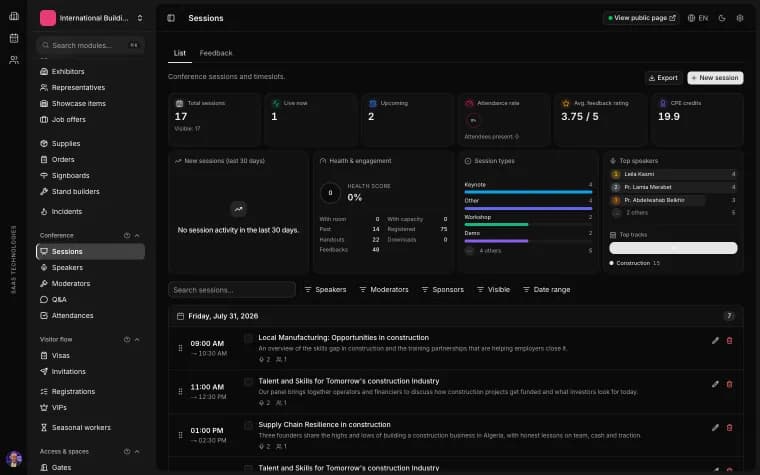Click the Export button
This screenshot has height=475, width=760.
tap(663, 78)
